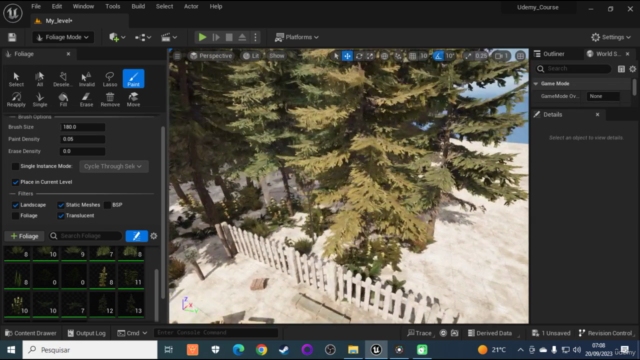The image size is (640, 360).
Task: Open the Foliage Mode dropdown
Action: tap(63, 37)
